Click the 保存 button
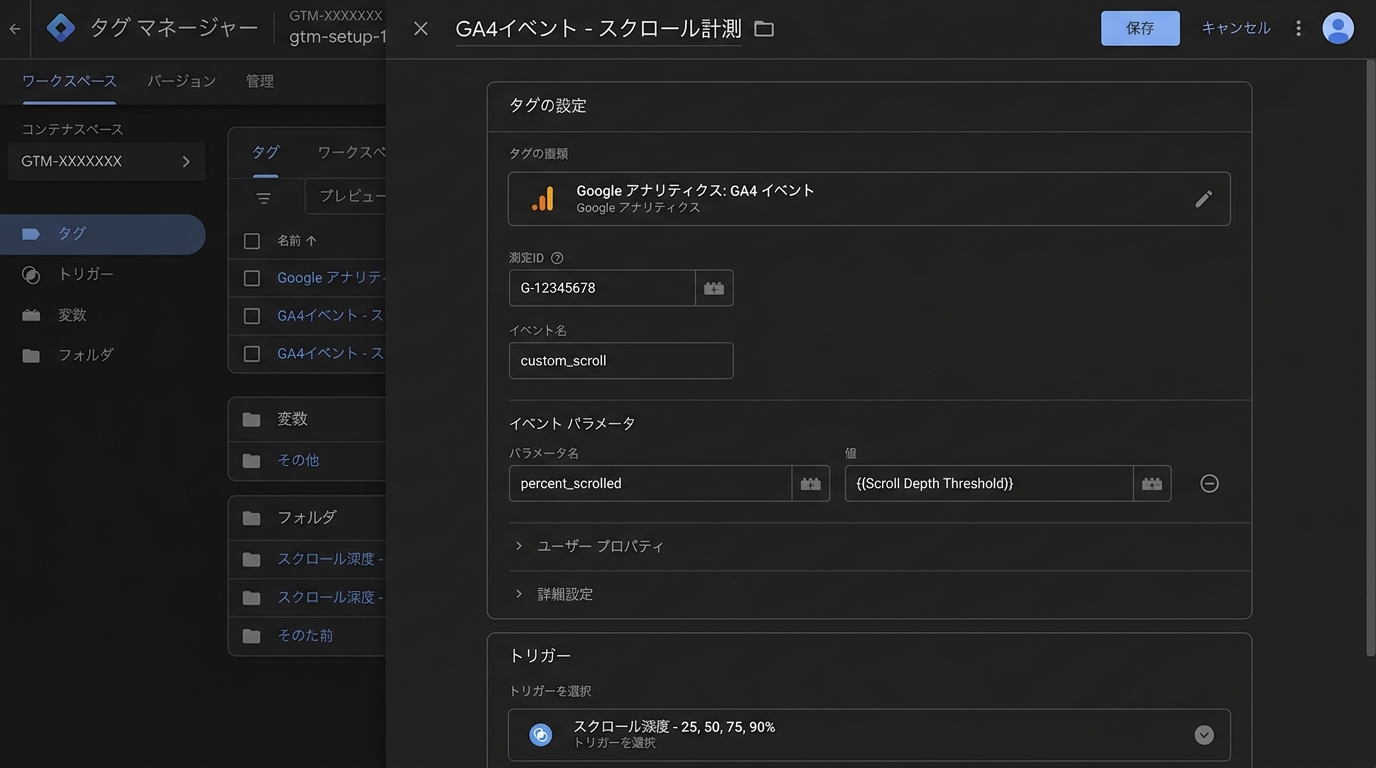1376x768 pixels. point(1140,28)
